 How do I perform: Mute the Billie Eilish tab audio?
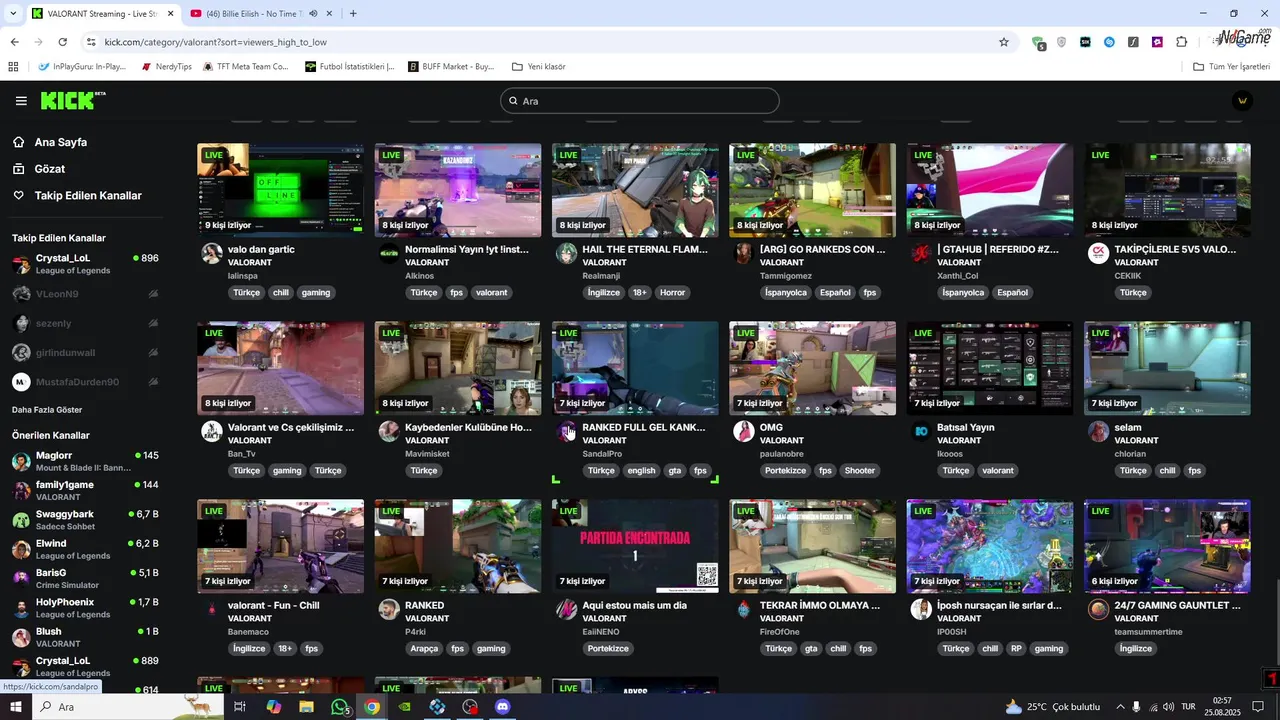pos(313,14)
